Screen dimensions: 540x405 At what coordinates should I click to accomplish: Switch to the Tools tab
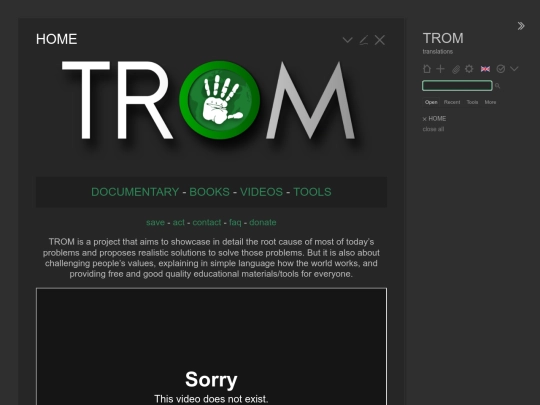(x=472, y=102)
